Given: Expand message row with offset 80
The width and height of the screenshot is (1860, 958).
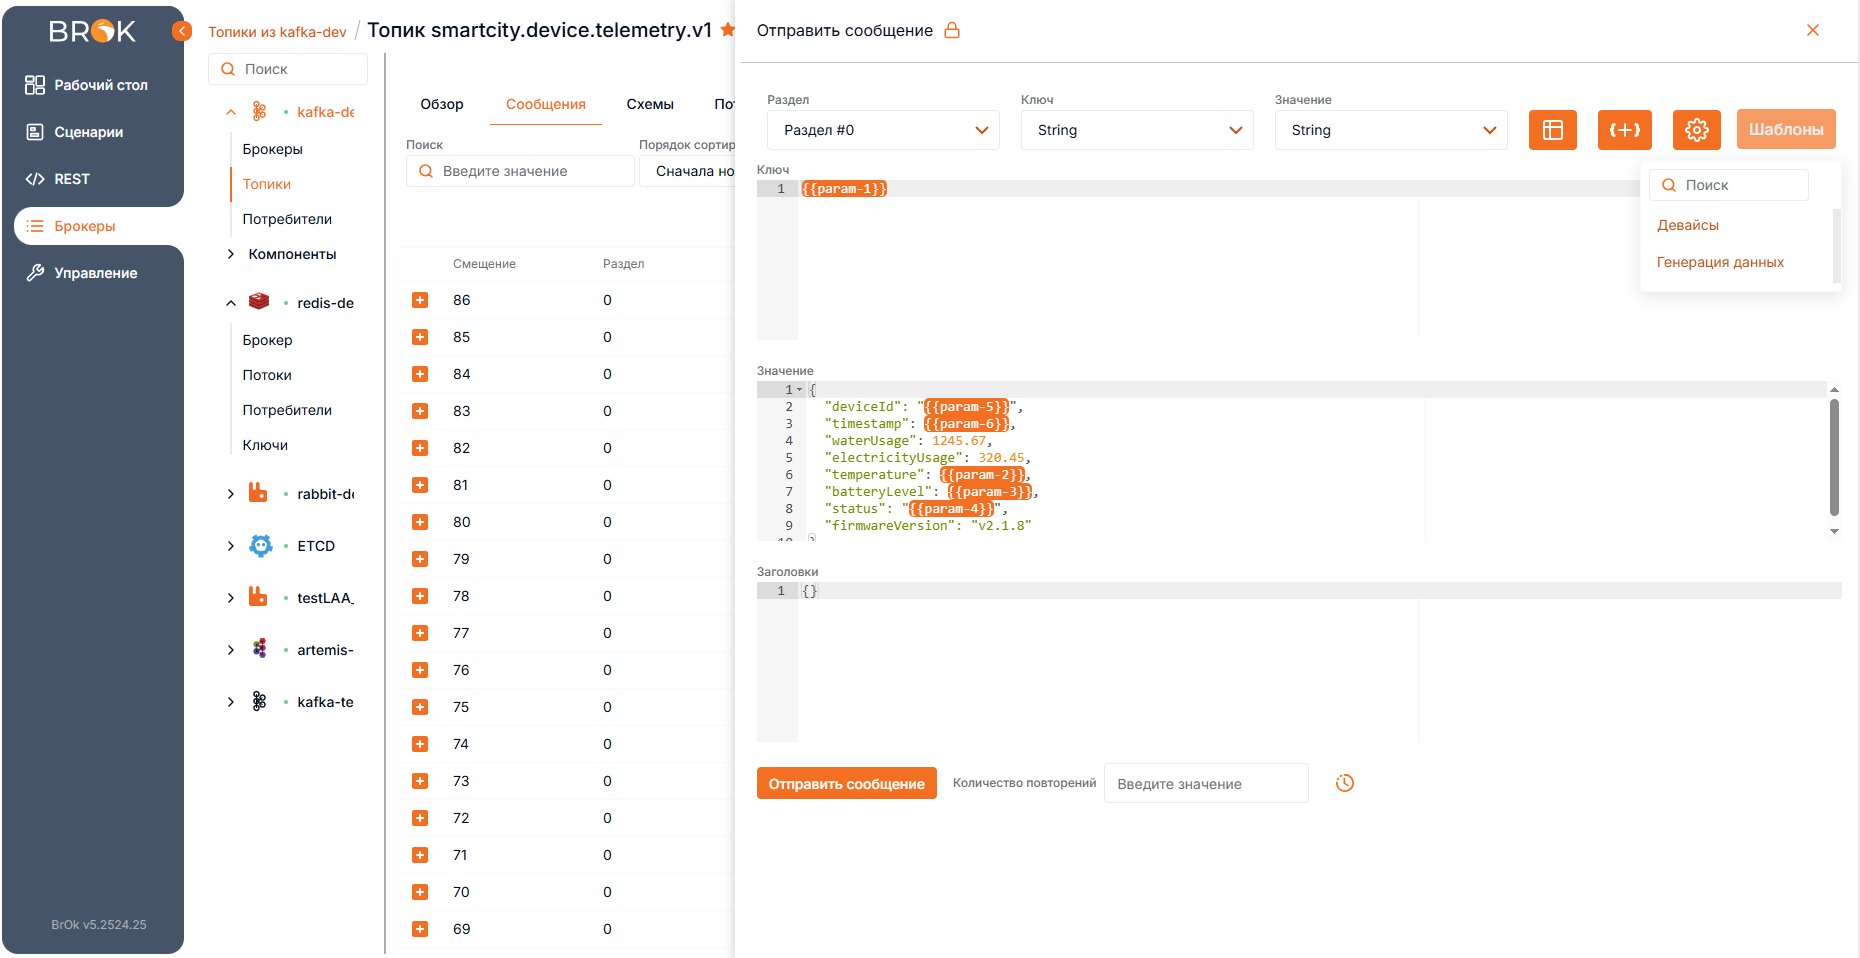Looking at the screenshot, I should pyautogui.click(x=420, y=522).
